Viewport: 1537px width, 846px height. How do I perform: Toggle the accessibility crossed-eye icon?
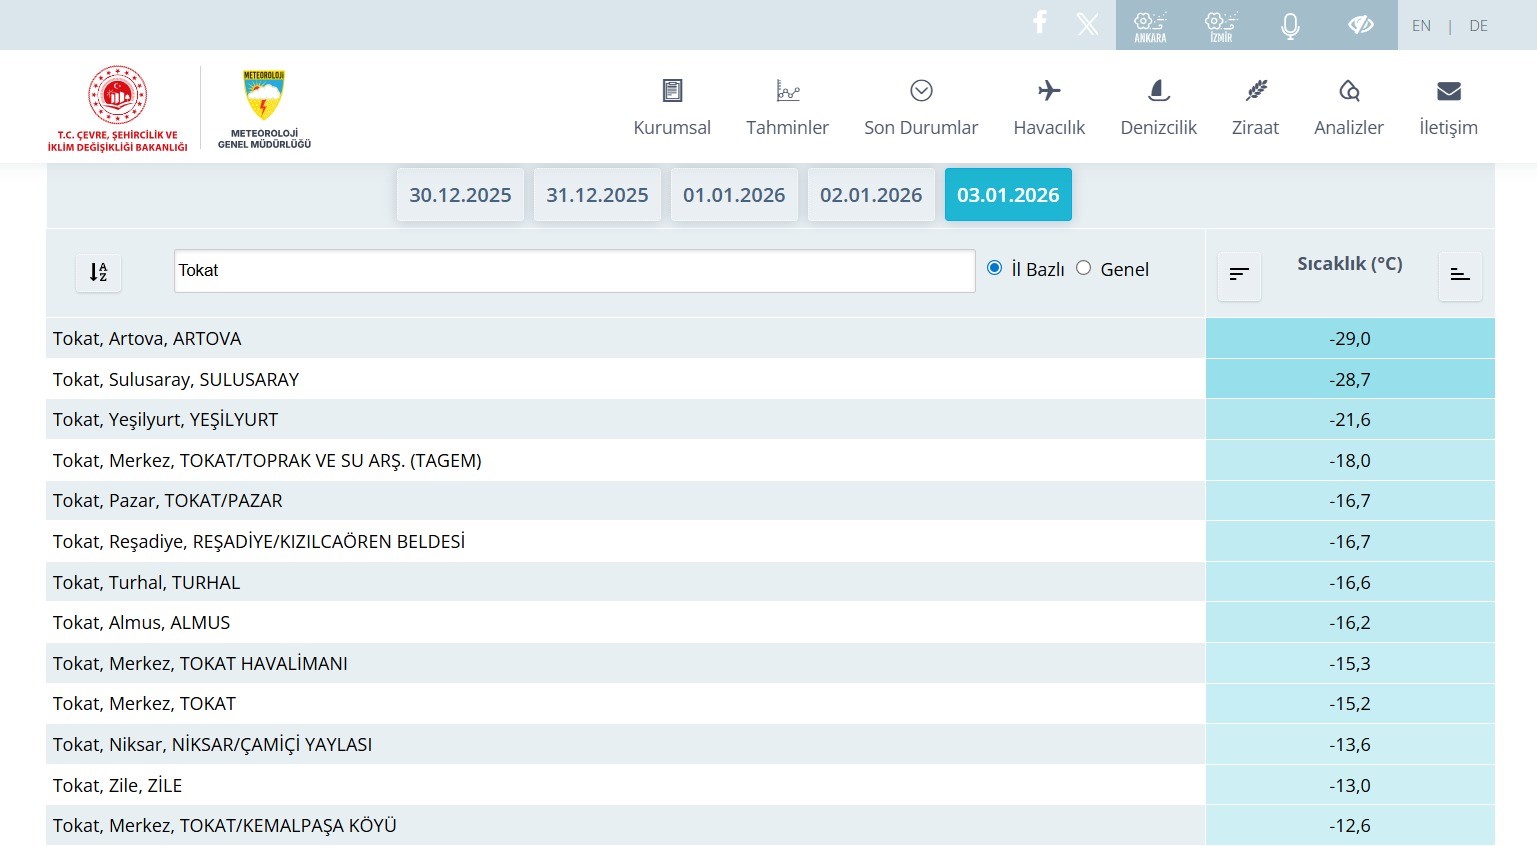pos(1361,25)
